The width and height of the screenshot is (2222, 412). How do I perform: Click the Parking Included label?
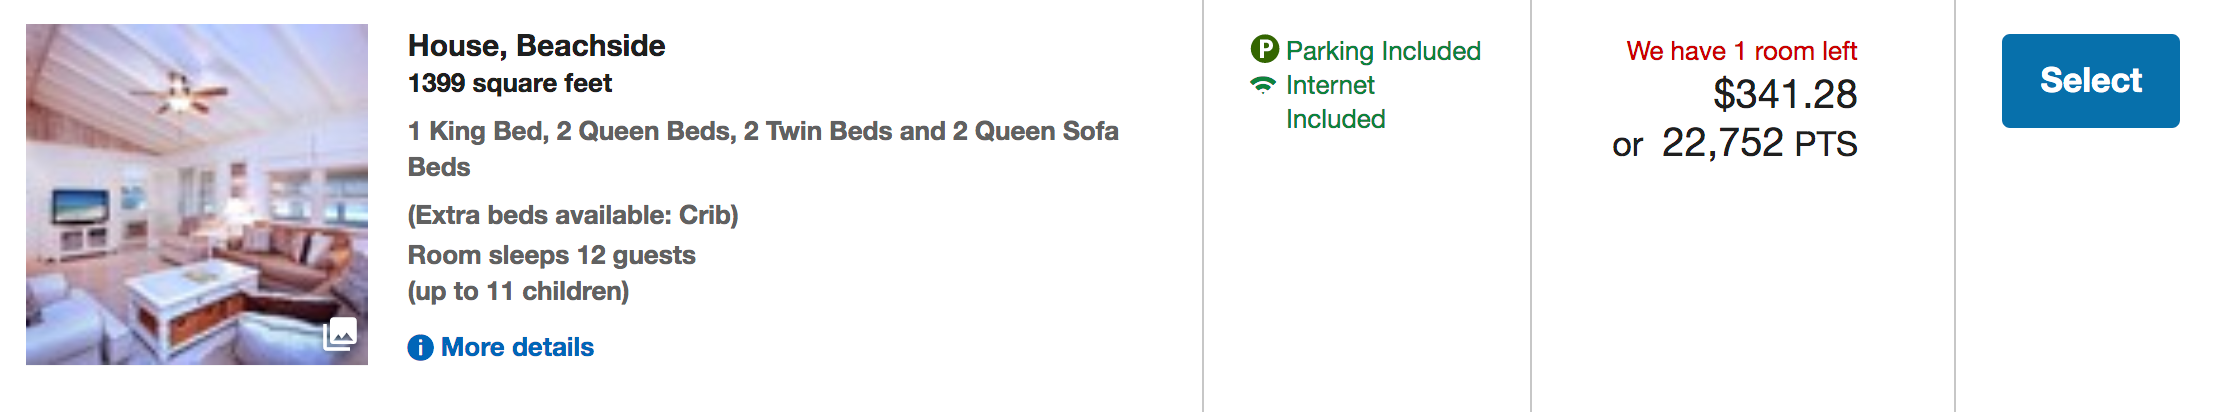pos(1383,51)
